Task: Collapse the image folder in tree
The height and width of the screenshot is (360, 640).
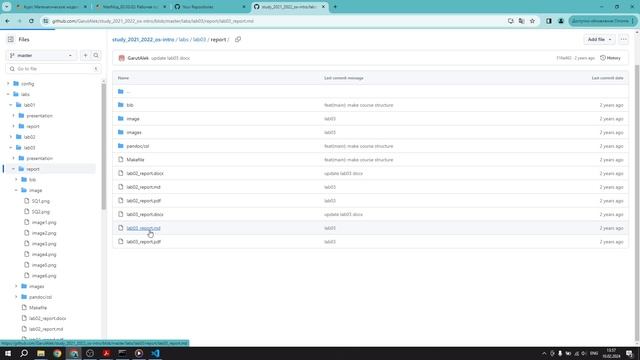Action: tap(16, 190)
